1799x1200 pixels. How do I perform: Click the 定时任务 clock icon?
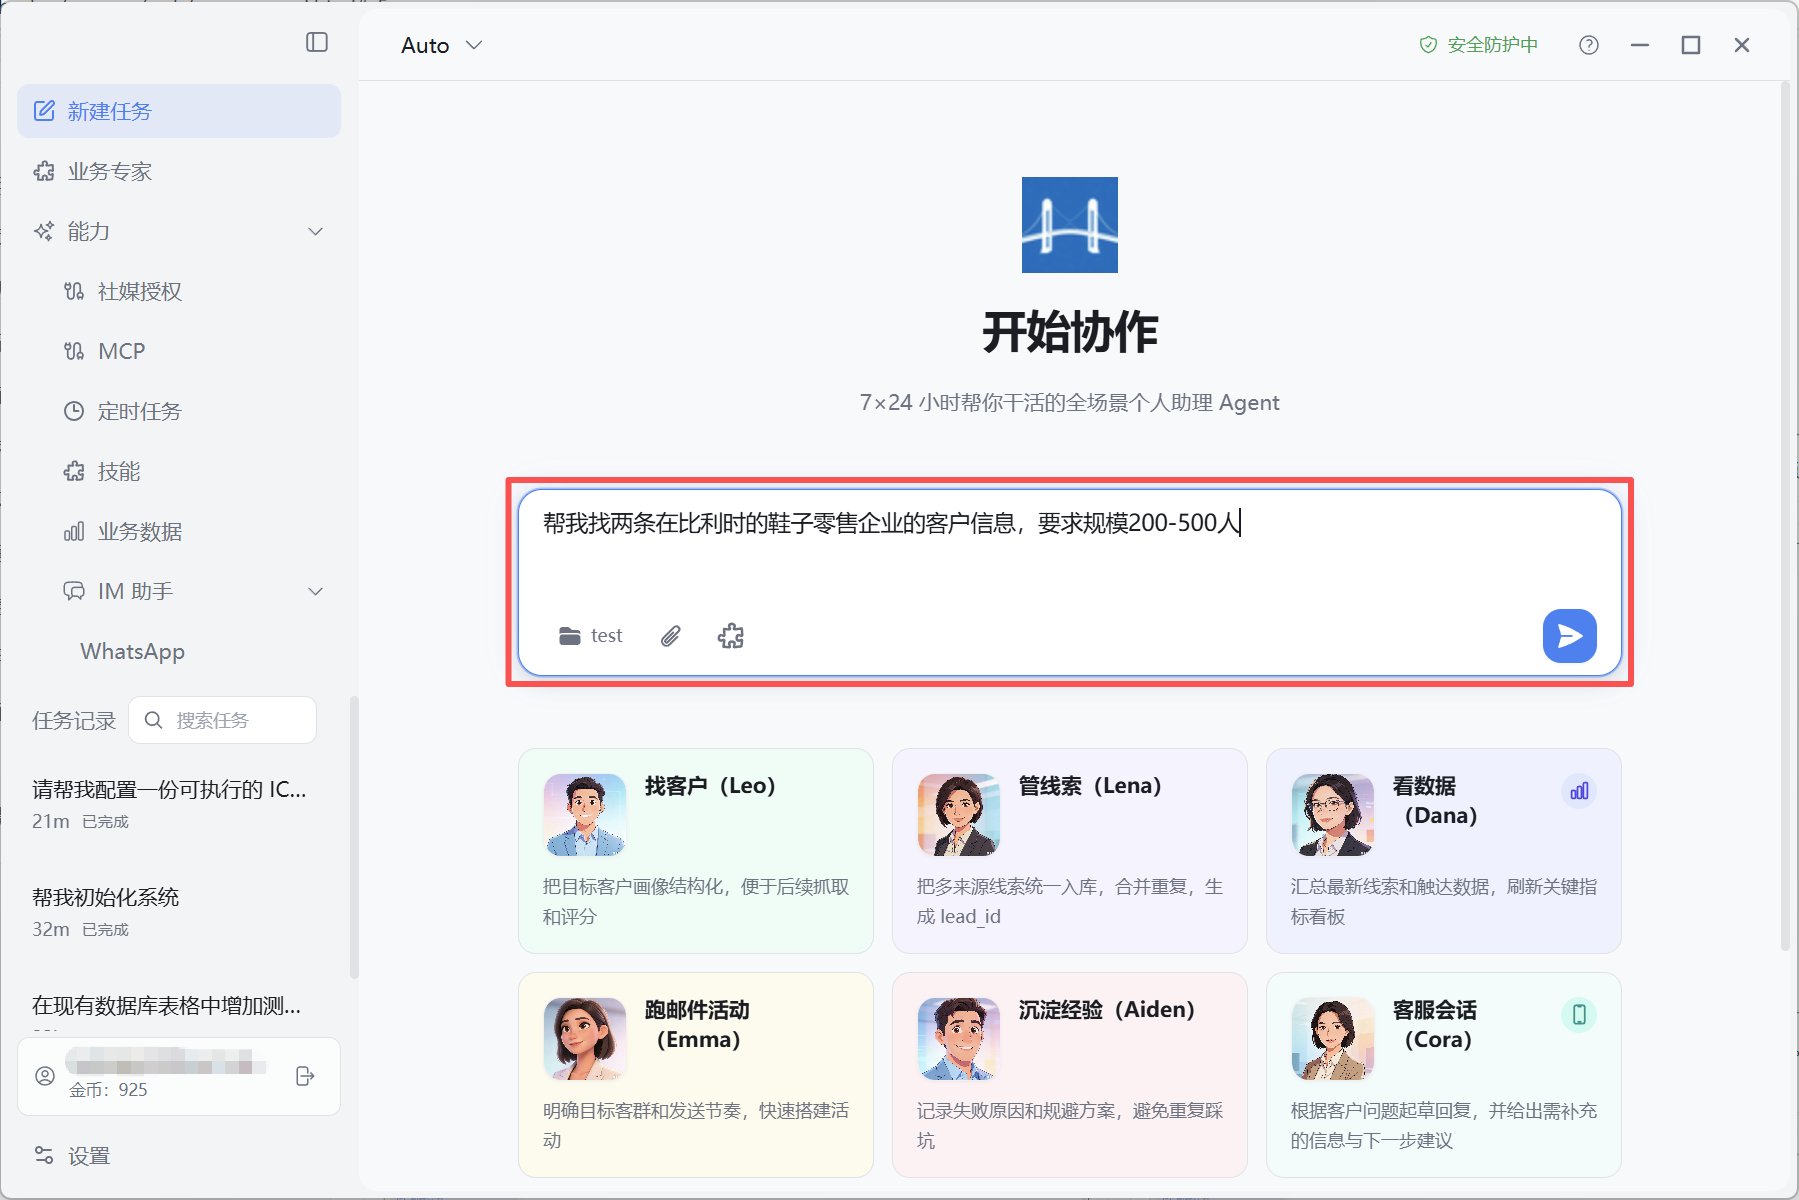pos(74,411)
